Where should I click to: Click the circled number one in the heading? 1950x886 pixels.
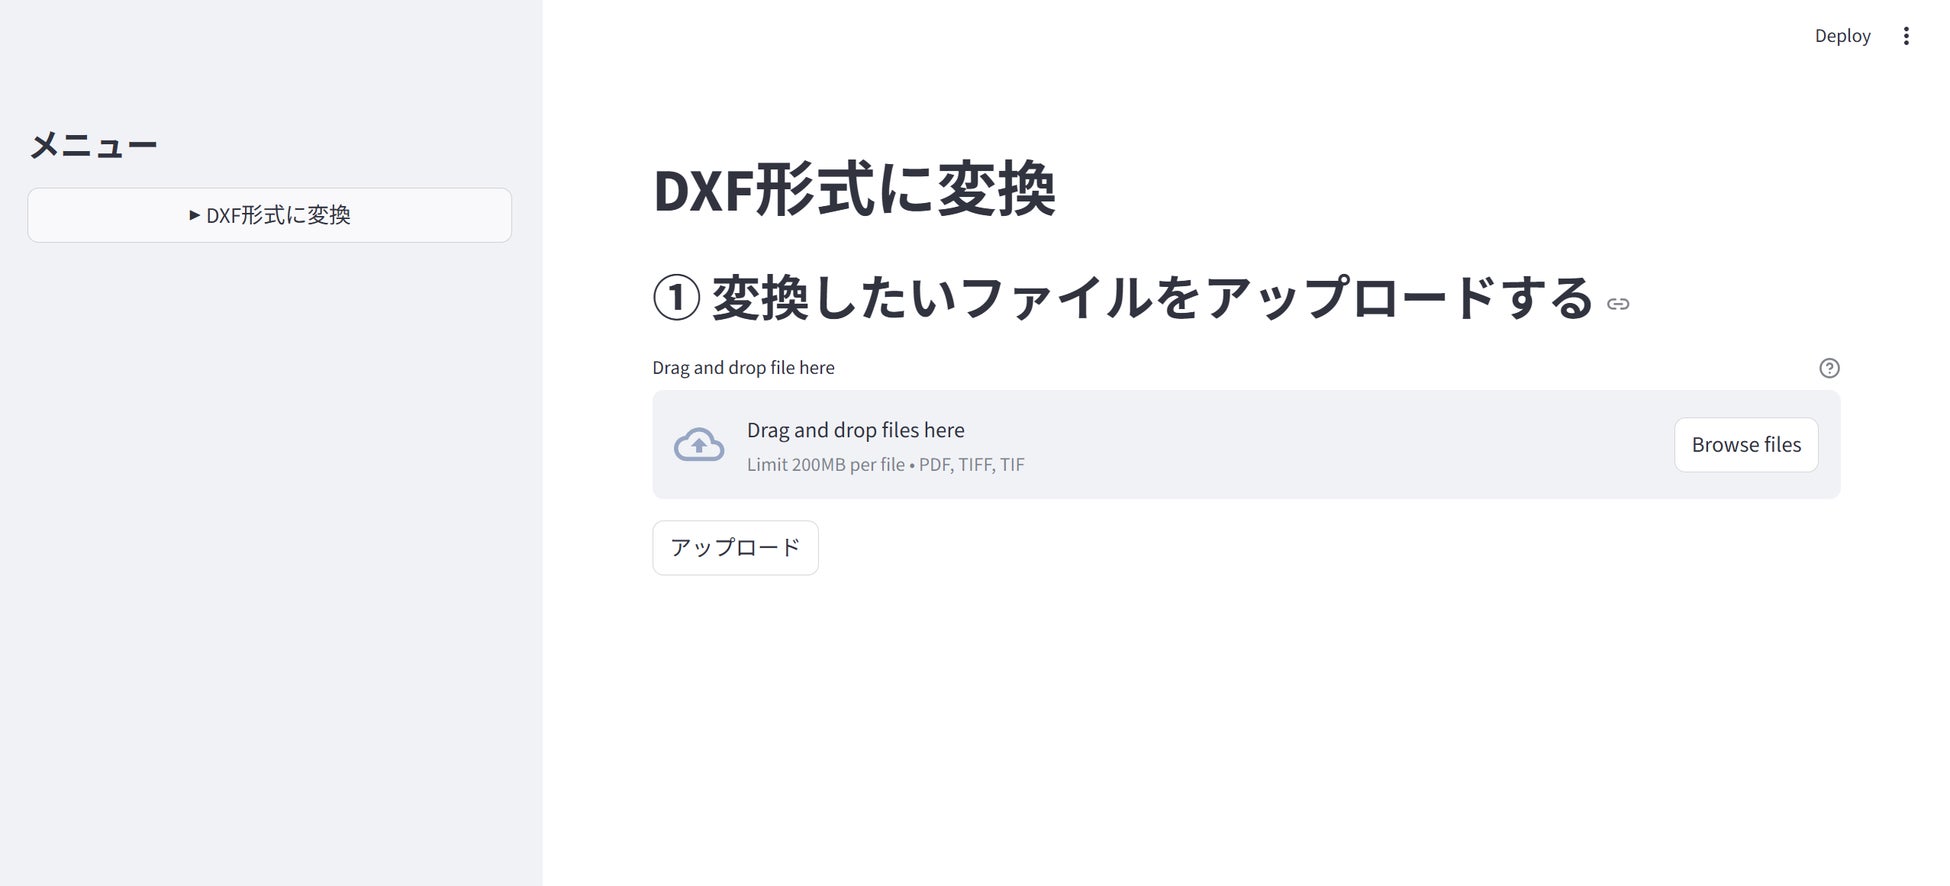(x=676, y=298)
